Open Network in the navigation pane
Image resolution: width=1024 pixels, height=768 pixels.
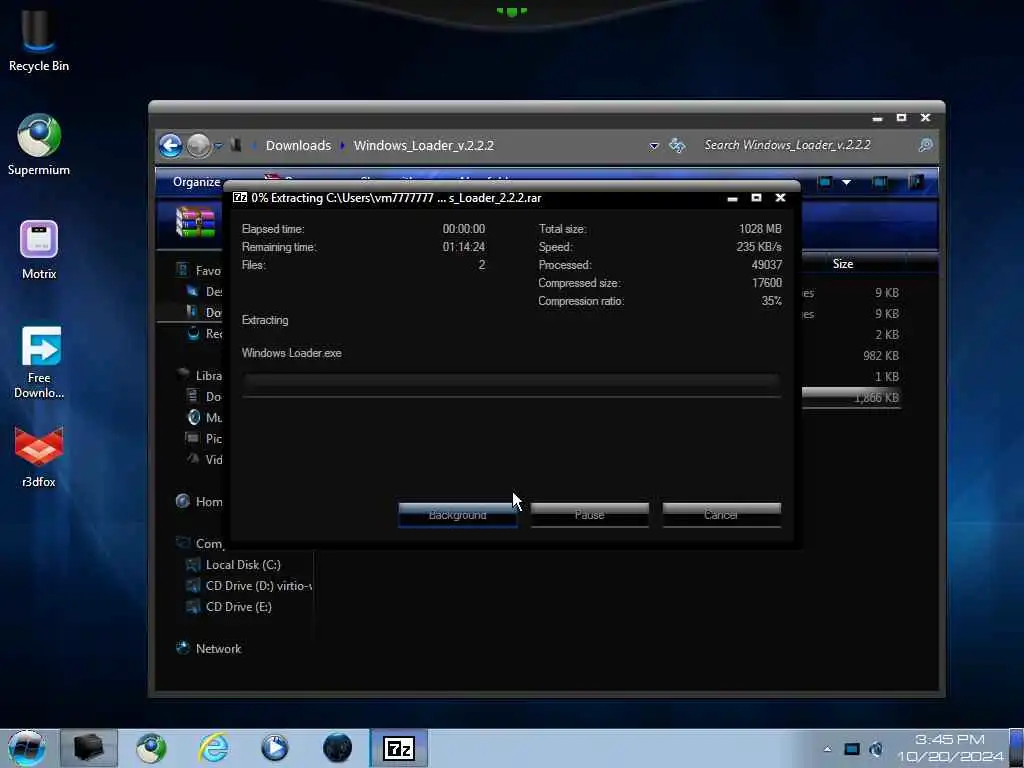pyautogui.click(x=218, y=648)
